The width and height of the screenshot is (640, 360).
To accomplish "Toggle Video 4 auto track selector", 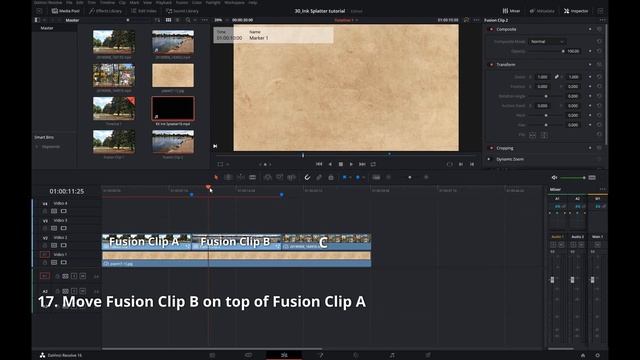I will (x=54, y=211).
